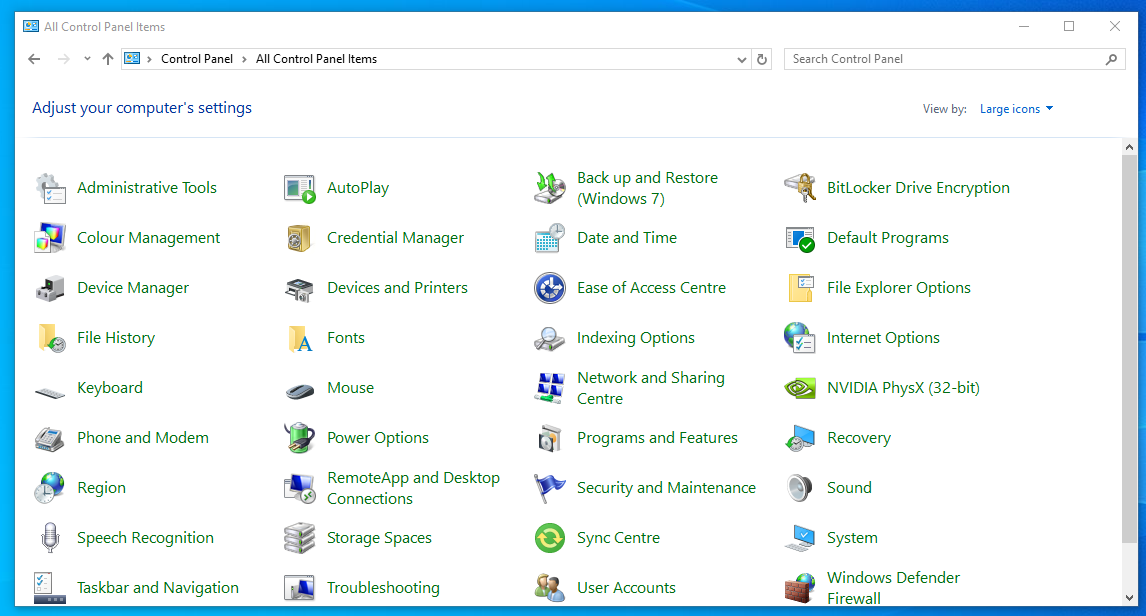The width and height of the screenshot is (1146, 616).
Task: Open the Credential Manager safe icon
Action: click(x=300, y=238)
